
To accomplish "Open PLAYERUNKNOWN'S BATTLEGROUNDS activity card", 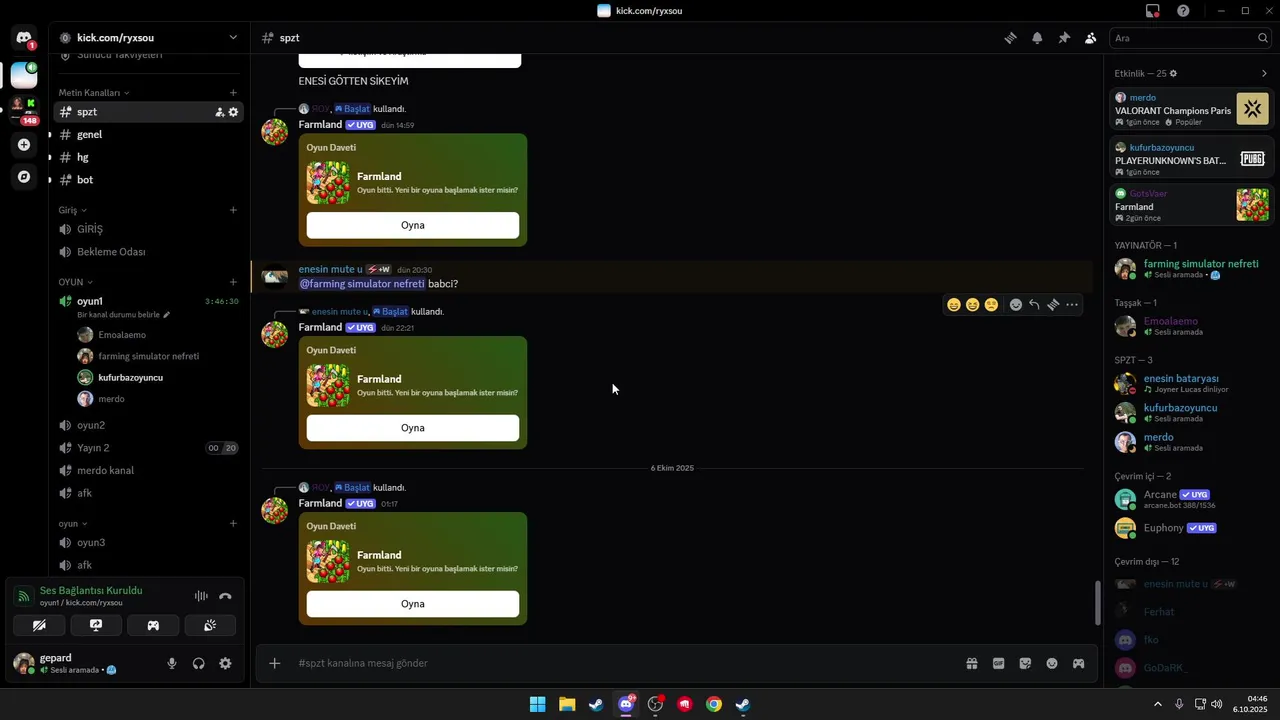I will click(x=1190, y=158).
